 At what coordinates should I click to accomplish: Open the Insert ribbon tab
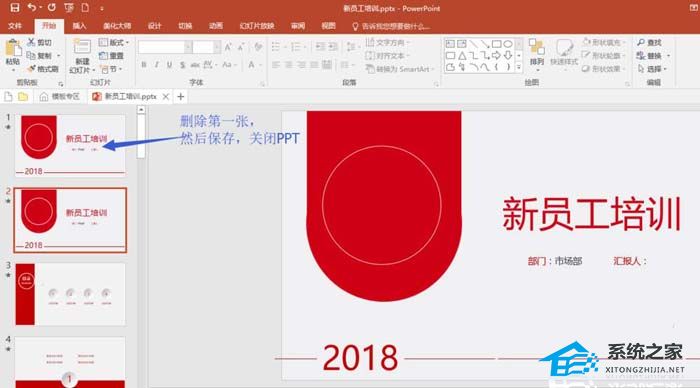coord(79,26)
